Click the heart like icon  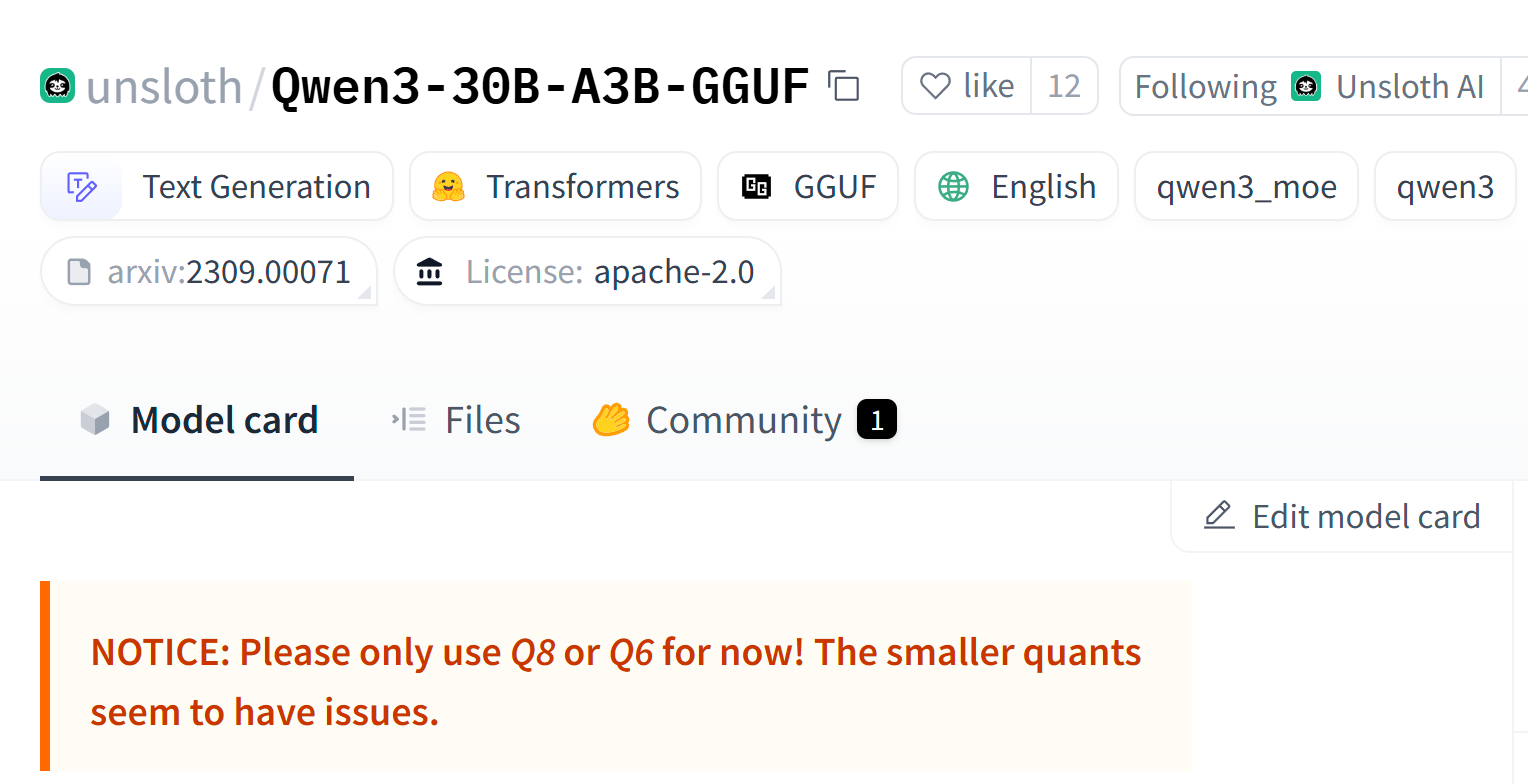click(935, 87)
